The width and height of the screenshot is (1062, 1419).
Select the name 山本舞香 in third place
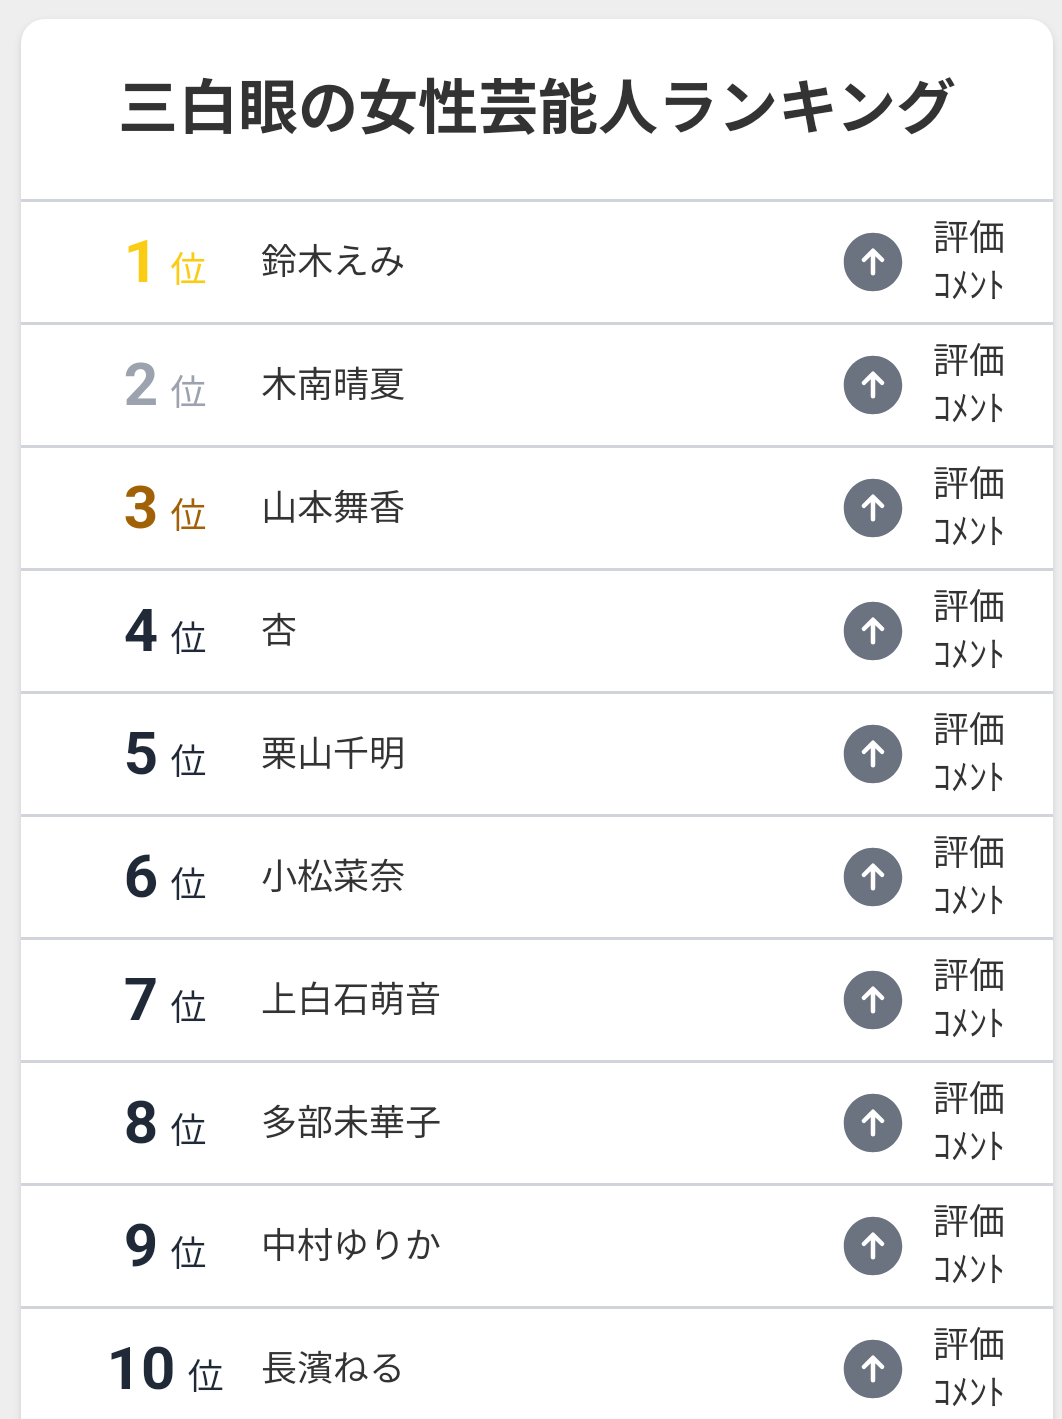pos(333,508)
